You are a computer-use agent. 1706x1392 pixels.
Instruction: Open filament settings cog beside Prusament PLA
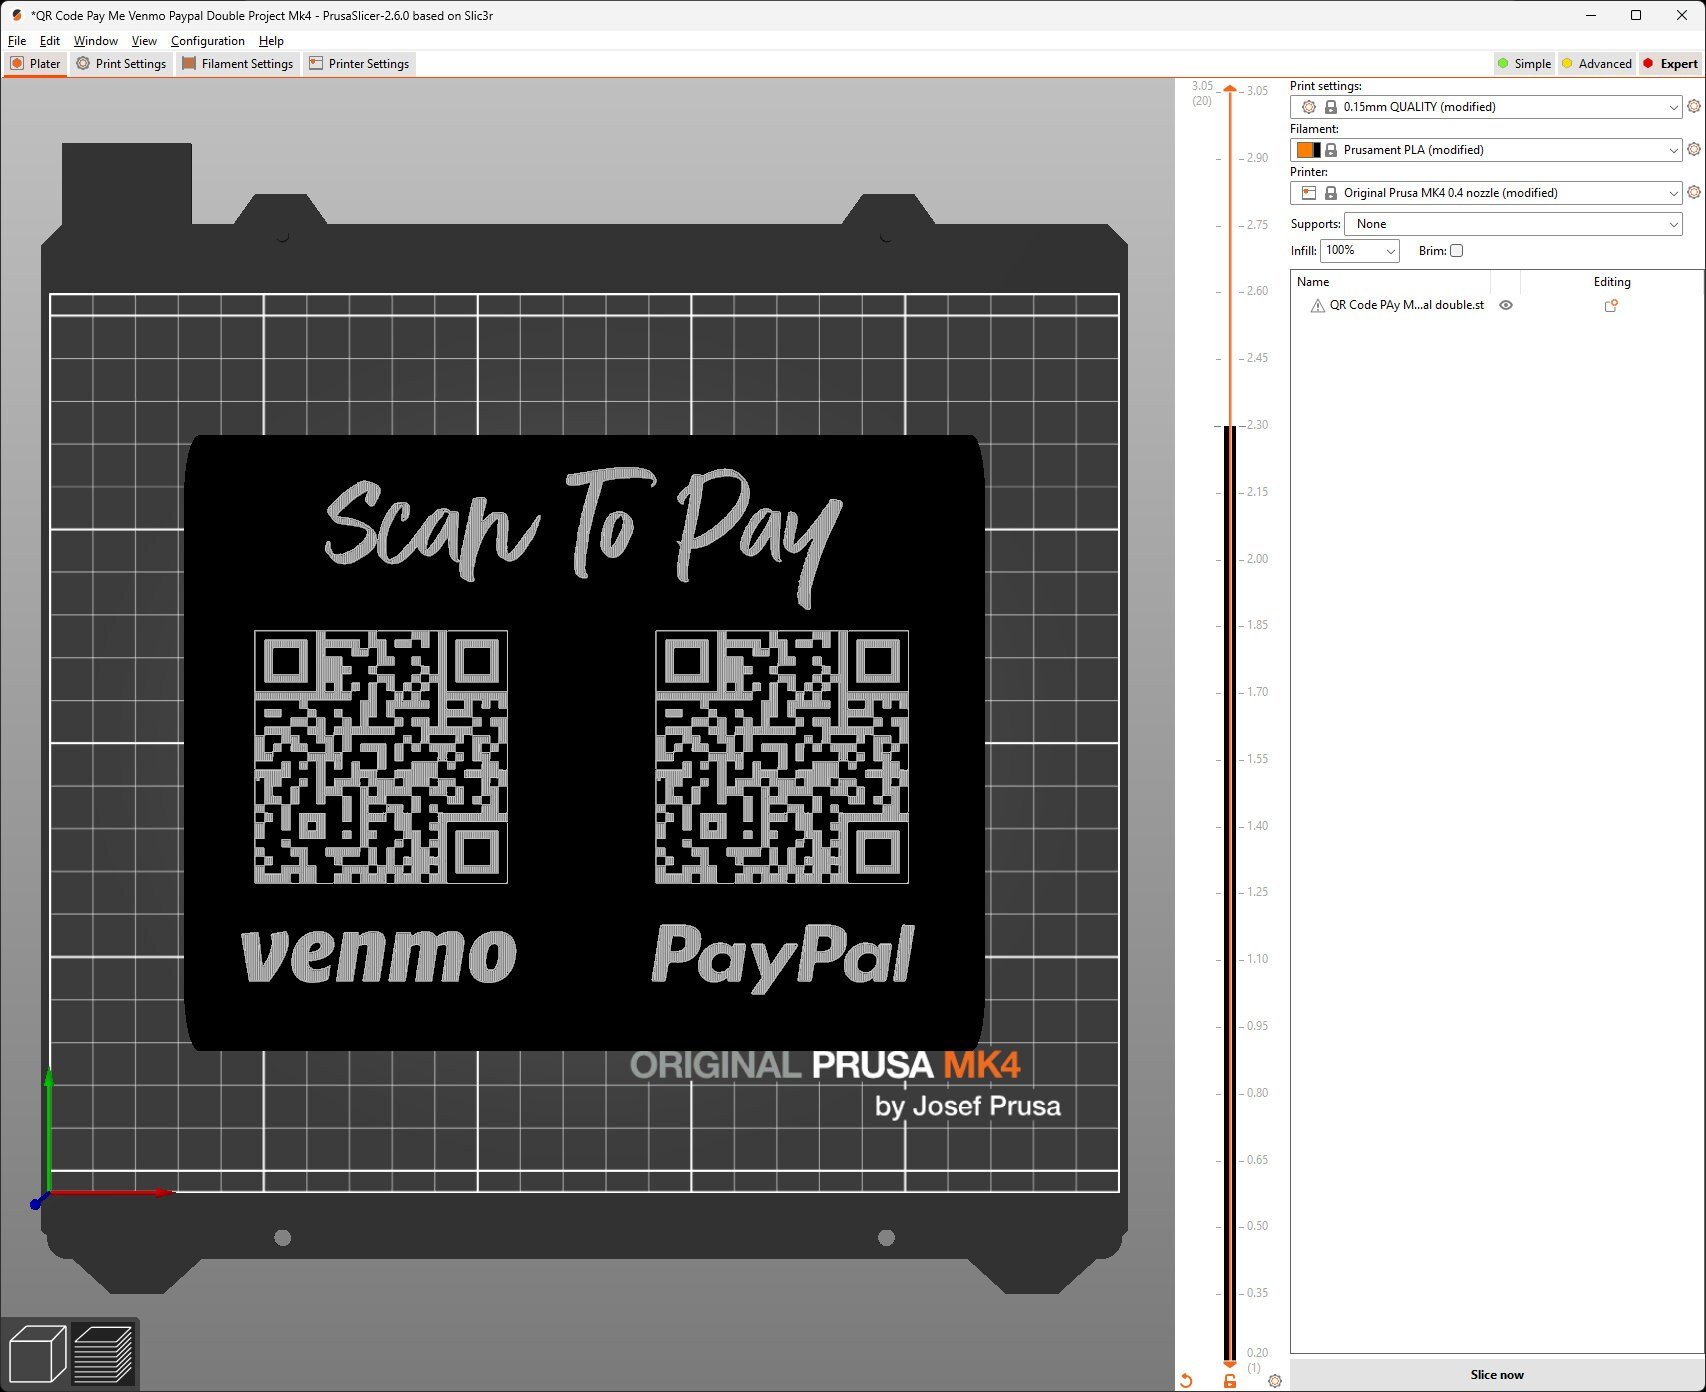click(x=1694, y=149)
